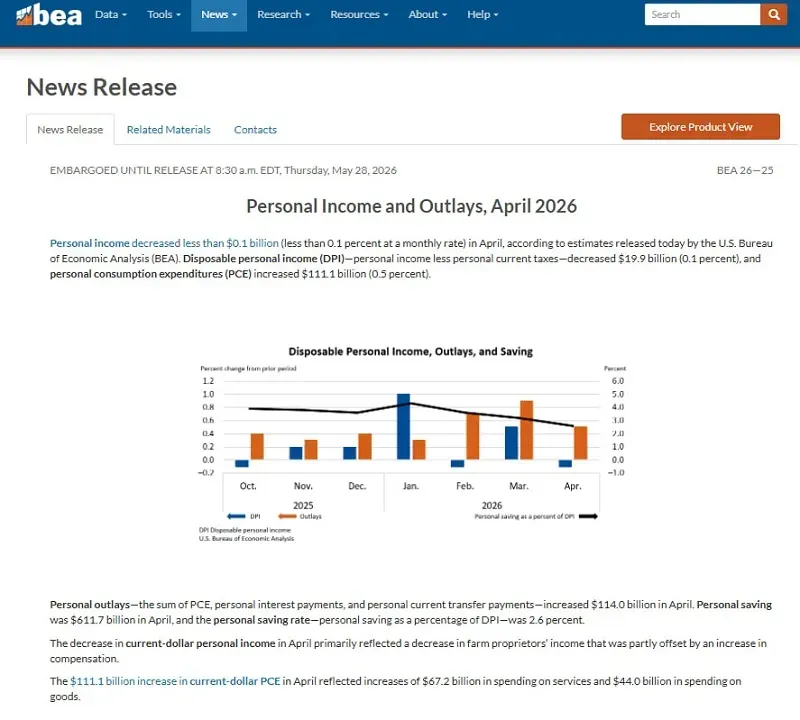Image resolution: width=800 pixels, height=720 pixels.
Task: Click the 'BEA 26—25' release number
Action: coord(745,170)
